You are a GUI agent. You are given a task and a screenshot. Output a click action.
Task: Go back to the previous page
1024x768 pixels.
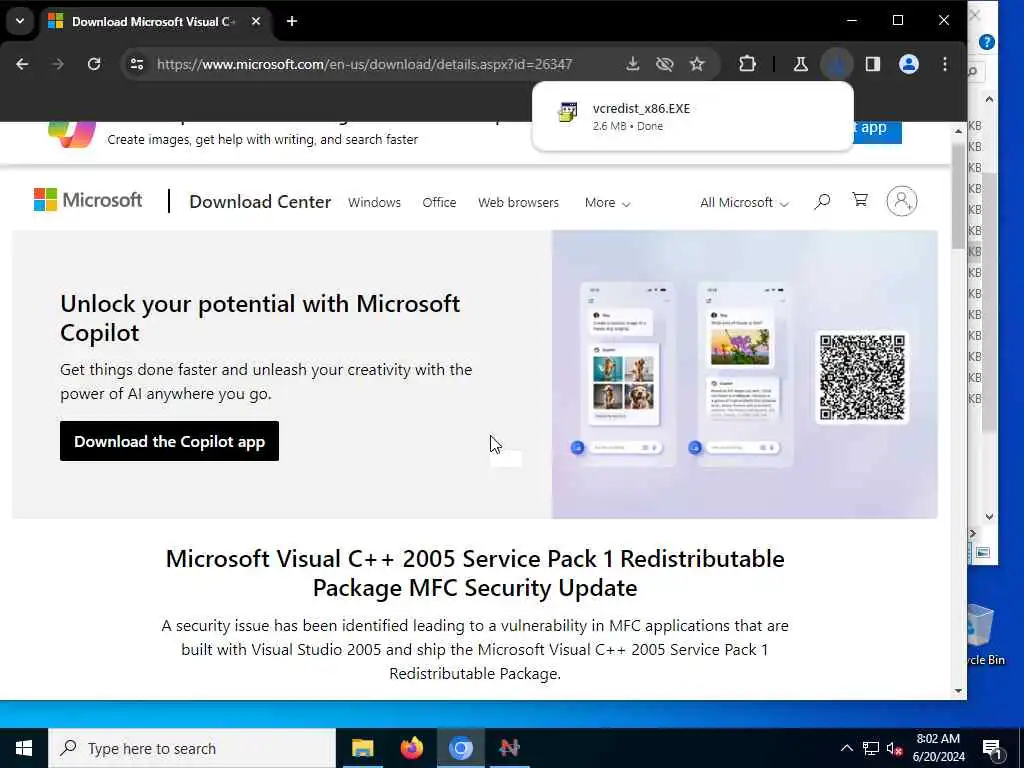coord(22,64)
